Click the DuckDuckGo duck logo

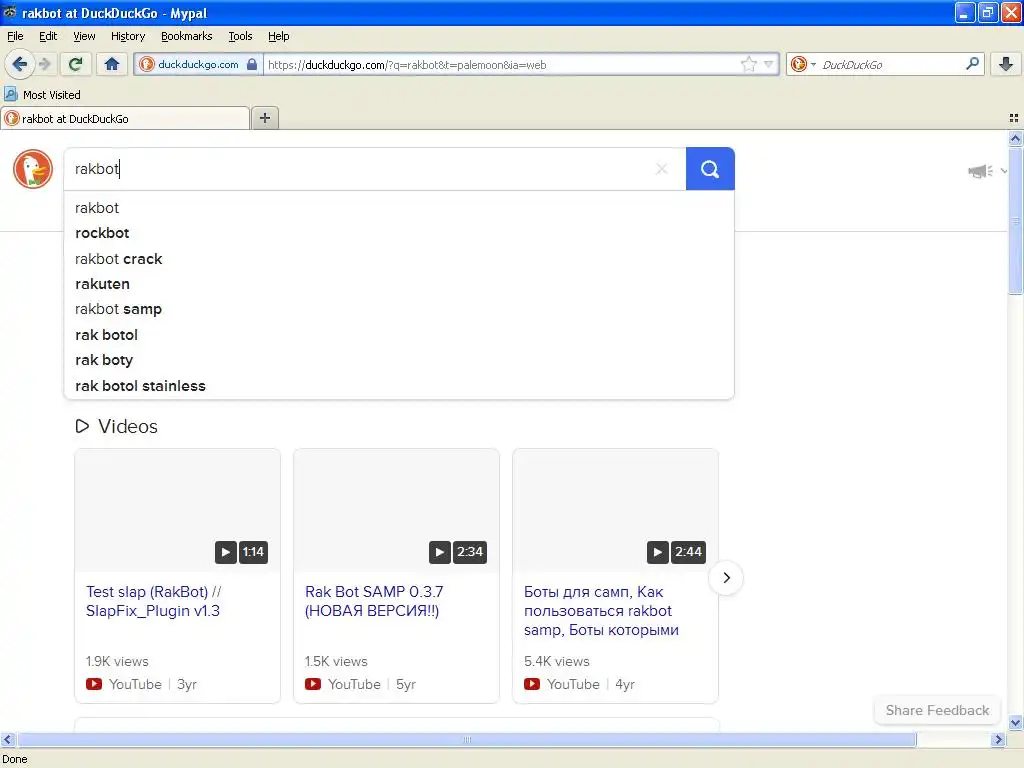click(33, 168)
